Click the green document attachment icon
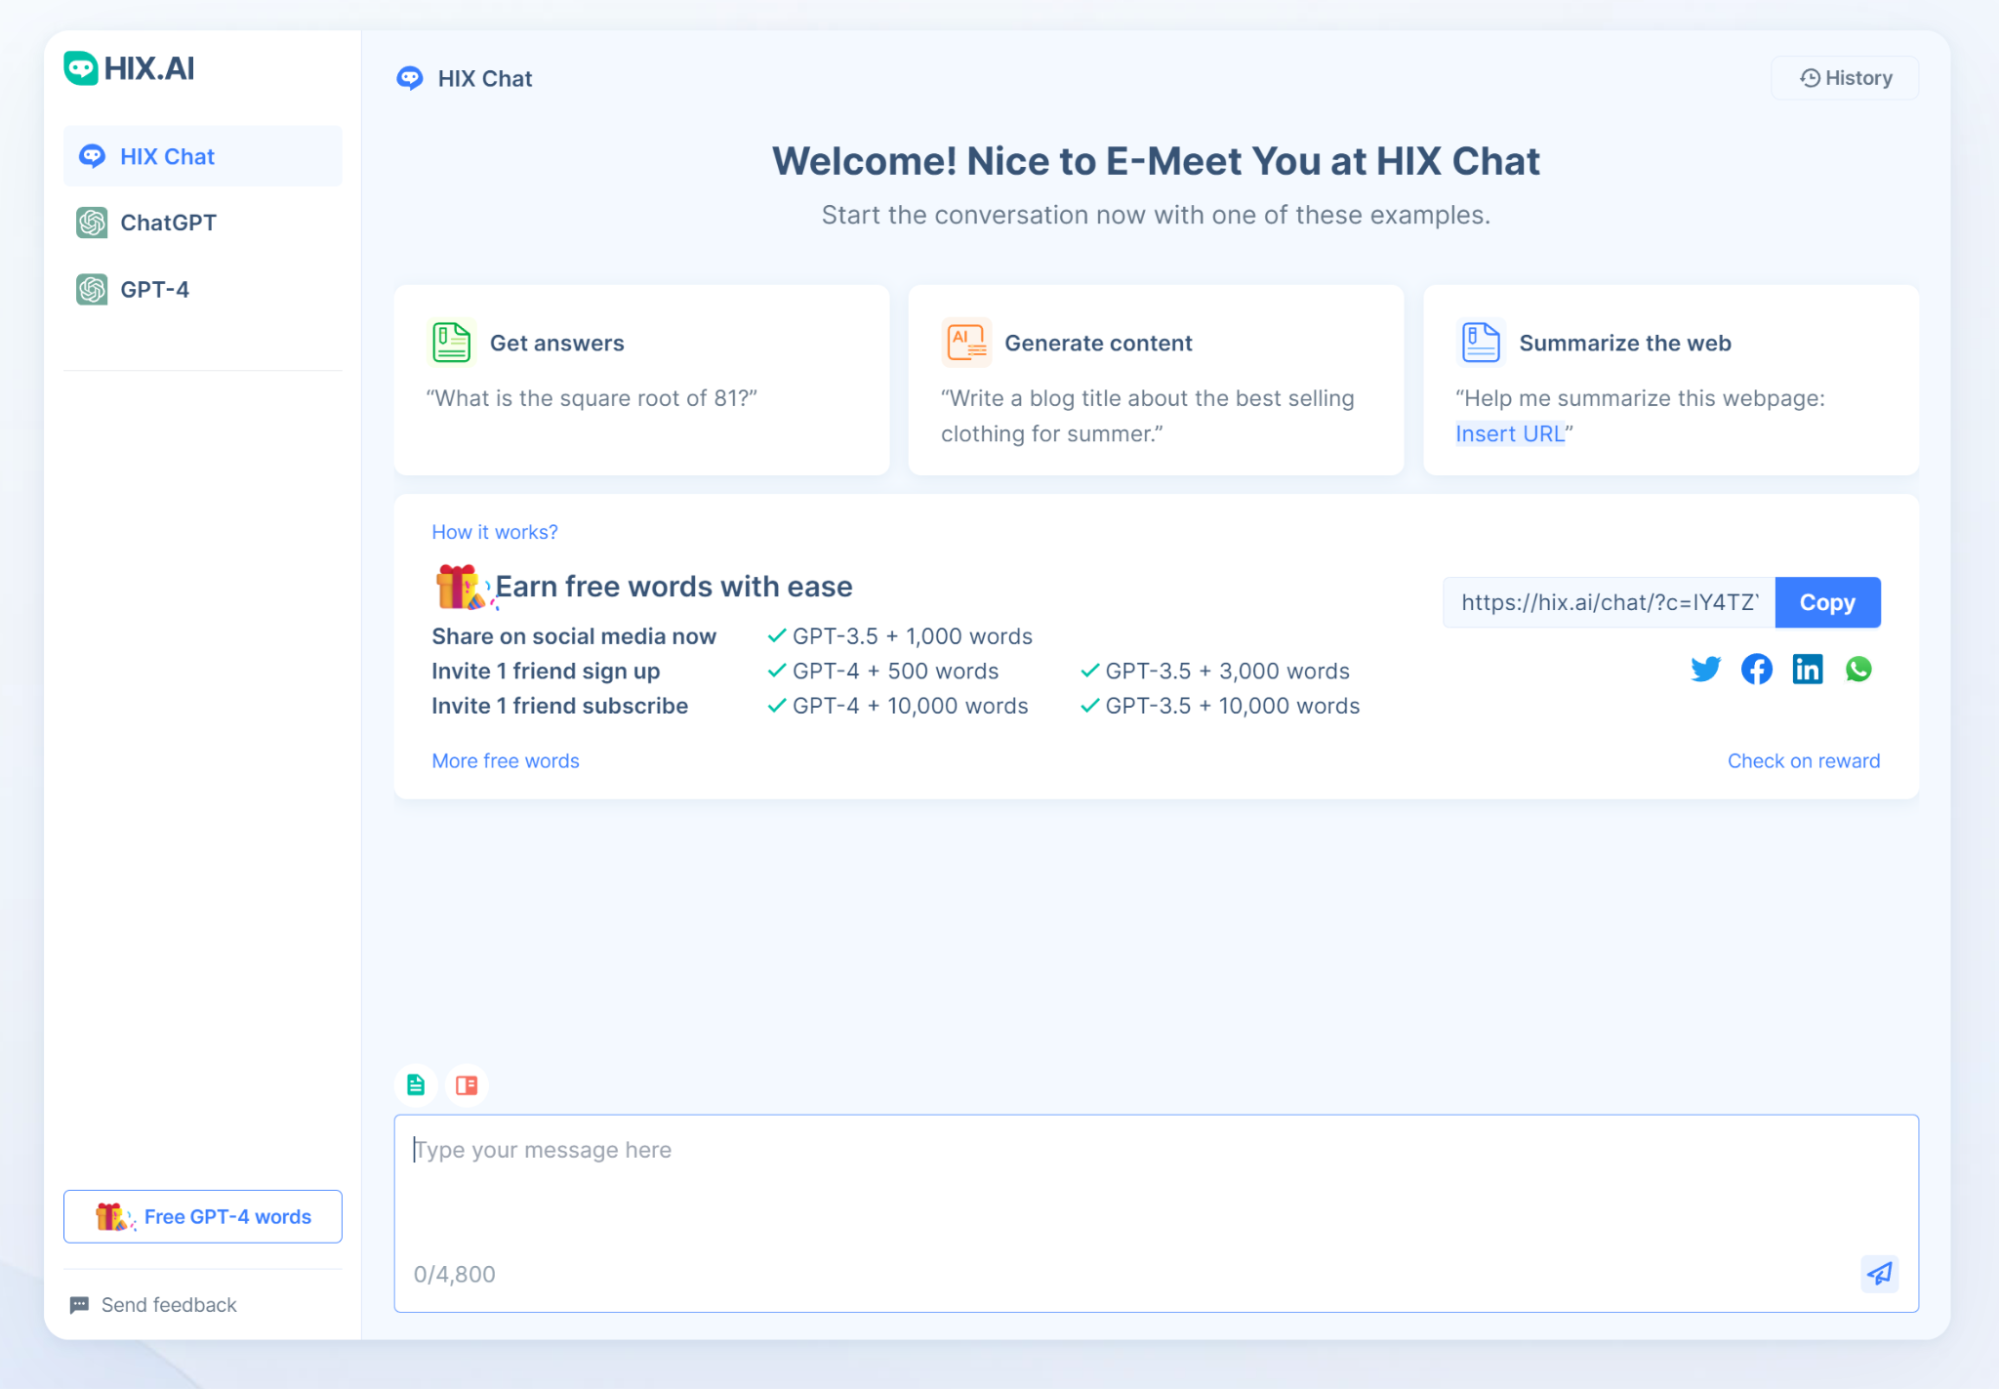Image resolution: width=1999 pixels, height=1389 pixels. 416,1084
